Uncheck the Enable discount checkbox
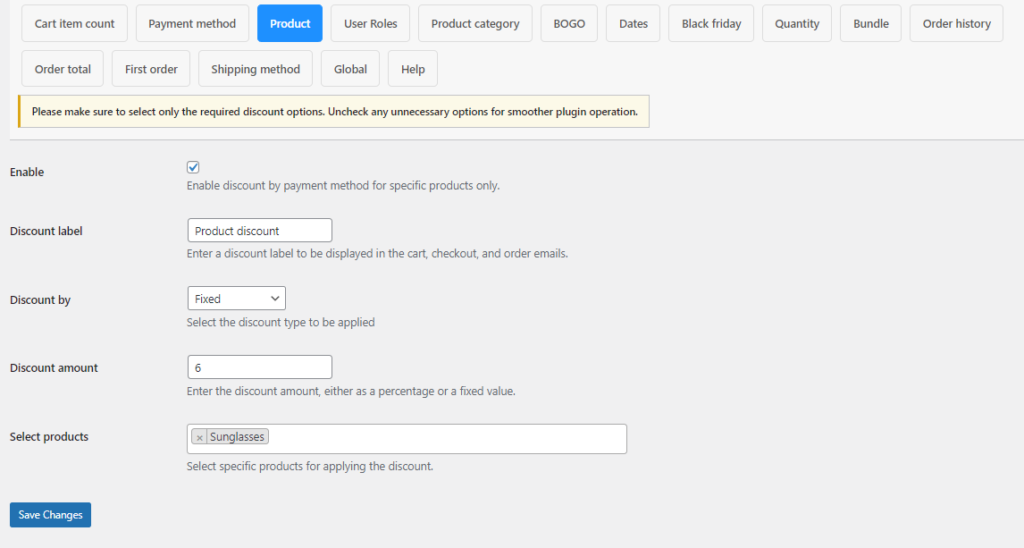 pyautogui.click(x=193, y=167)
